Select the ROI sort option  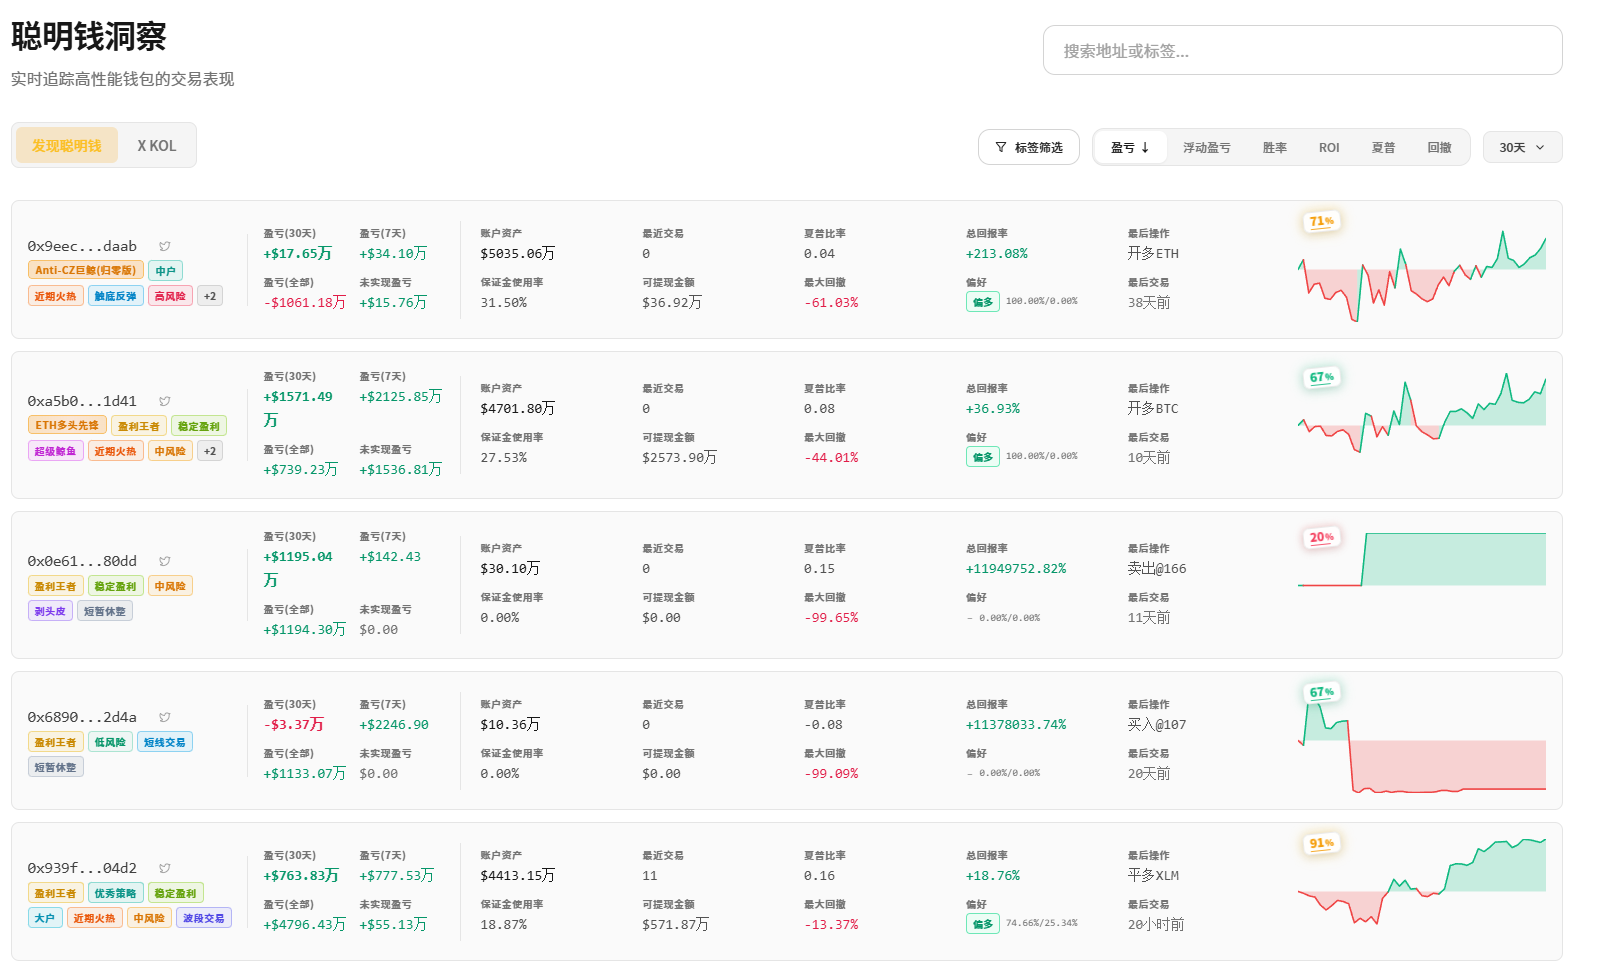(x=1328, y=148)
